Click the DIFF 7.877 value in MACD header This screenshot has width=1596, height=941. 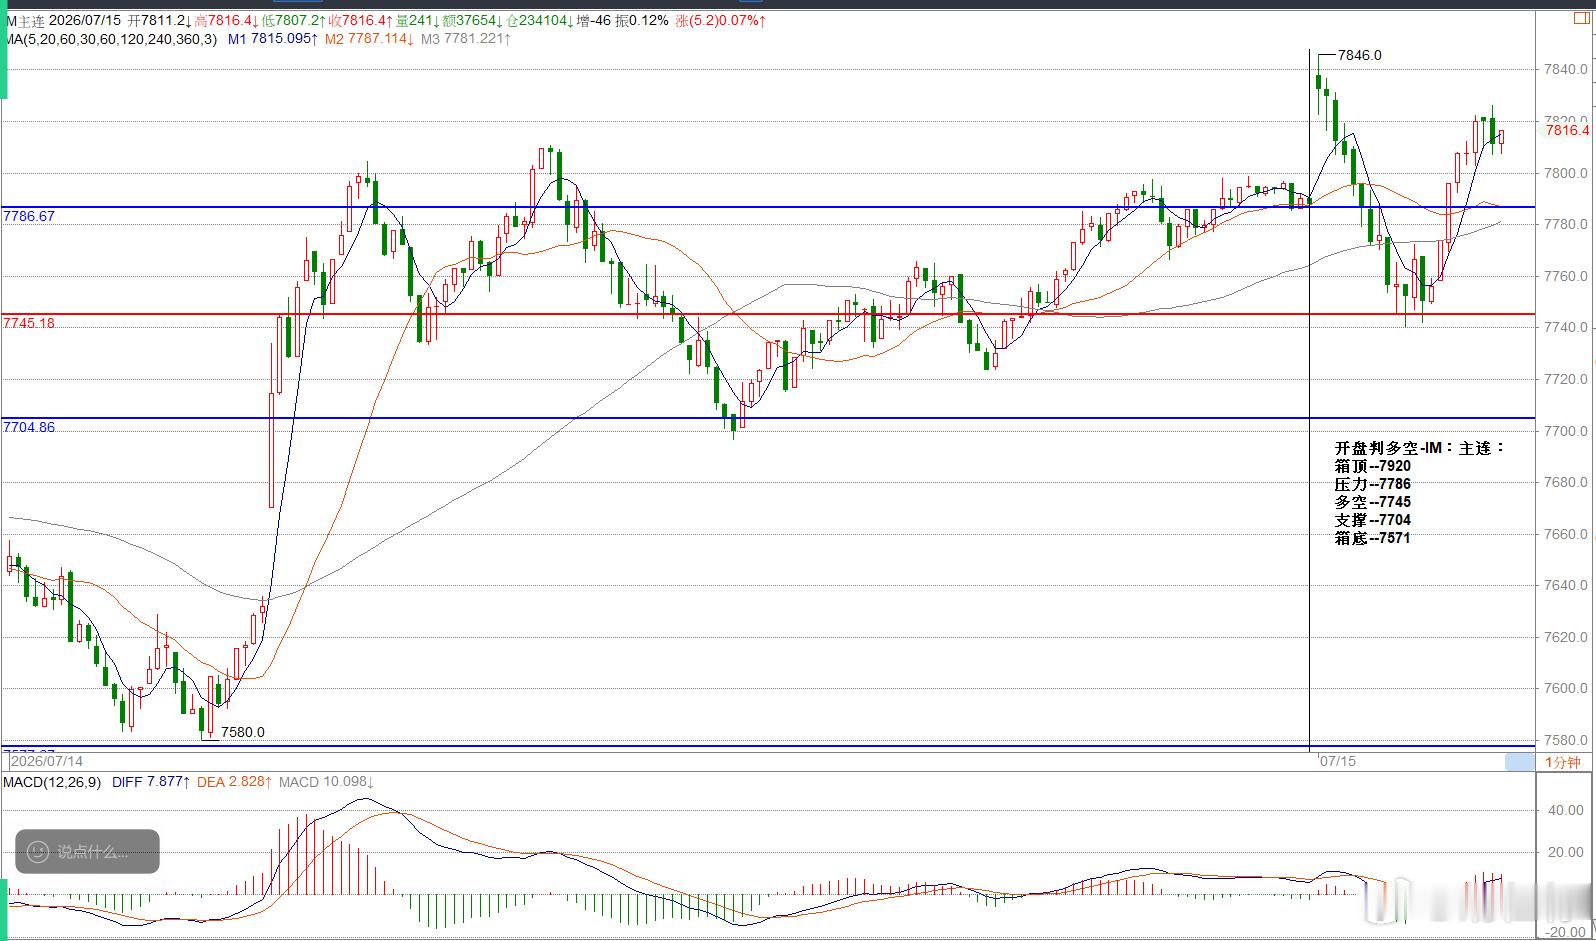coord(151,782)
